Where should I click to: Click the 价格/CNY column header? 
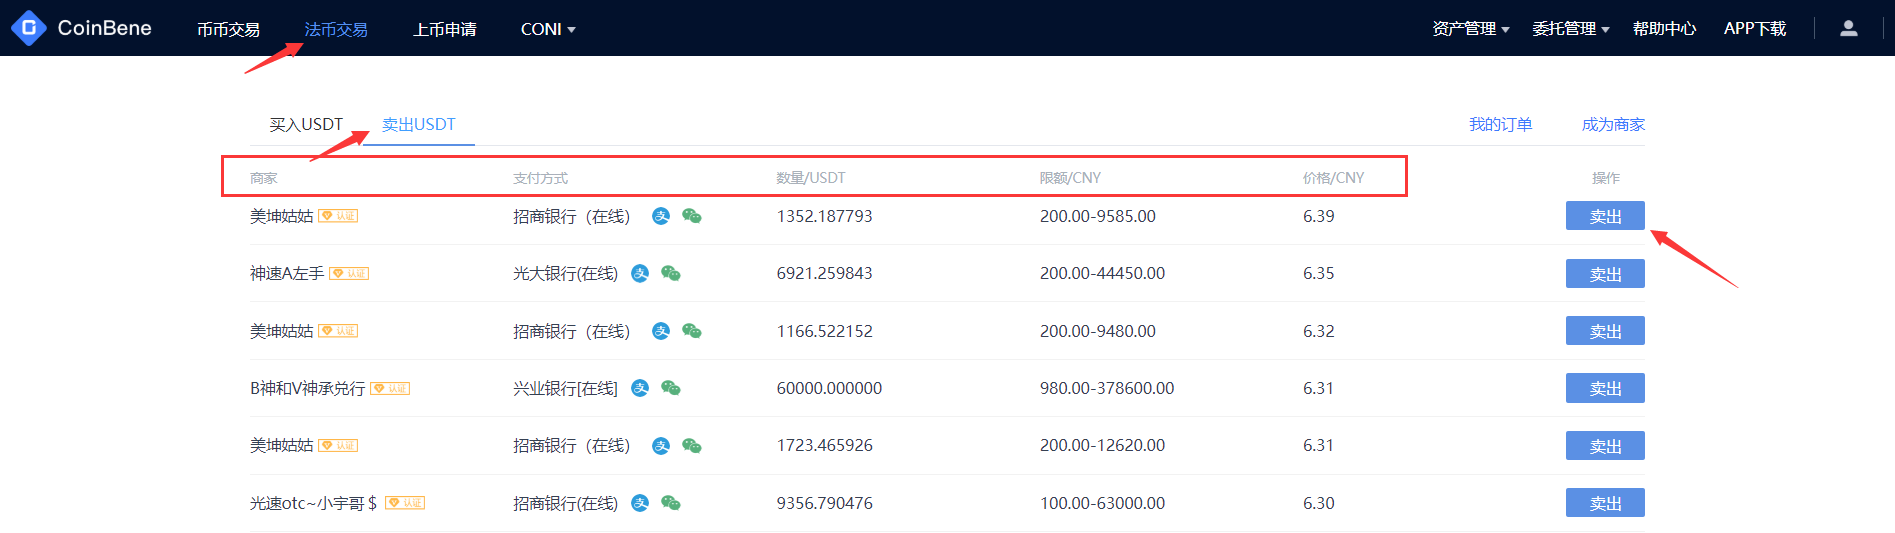[x=1333, y=178]
